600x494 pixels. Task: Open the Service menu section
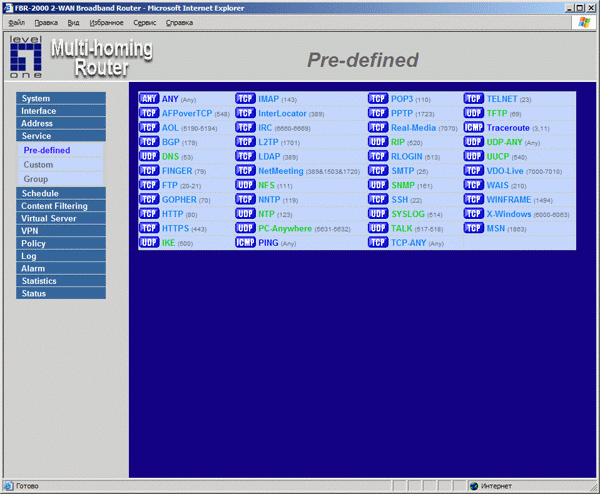(60, 136)
